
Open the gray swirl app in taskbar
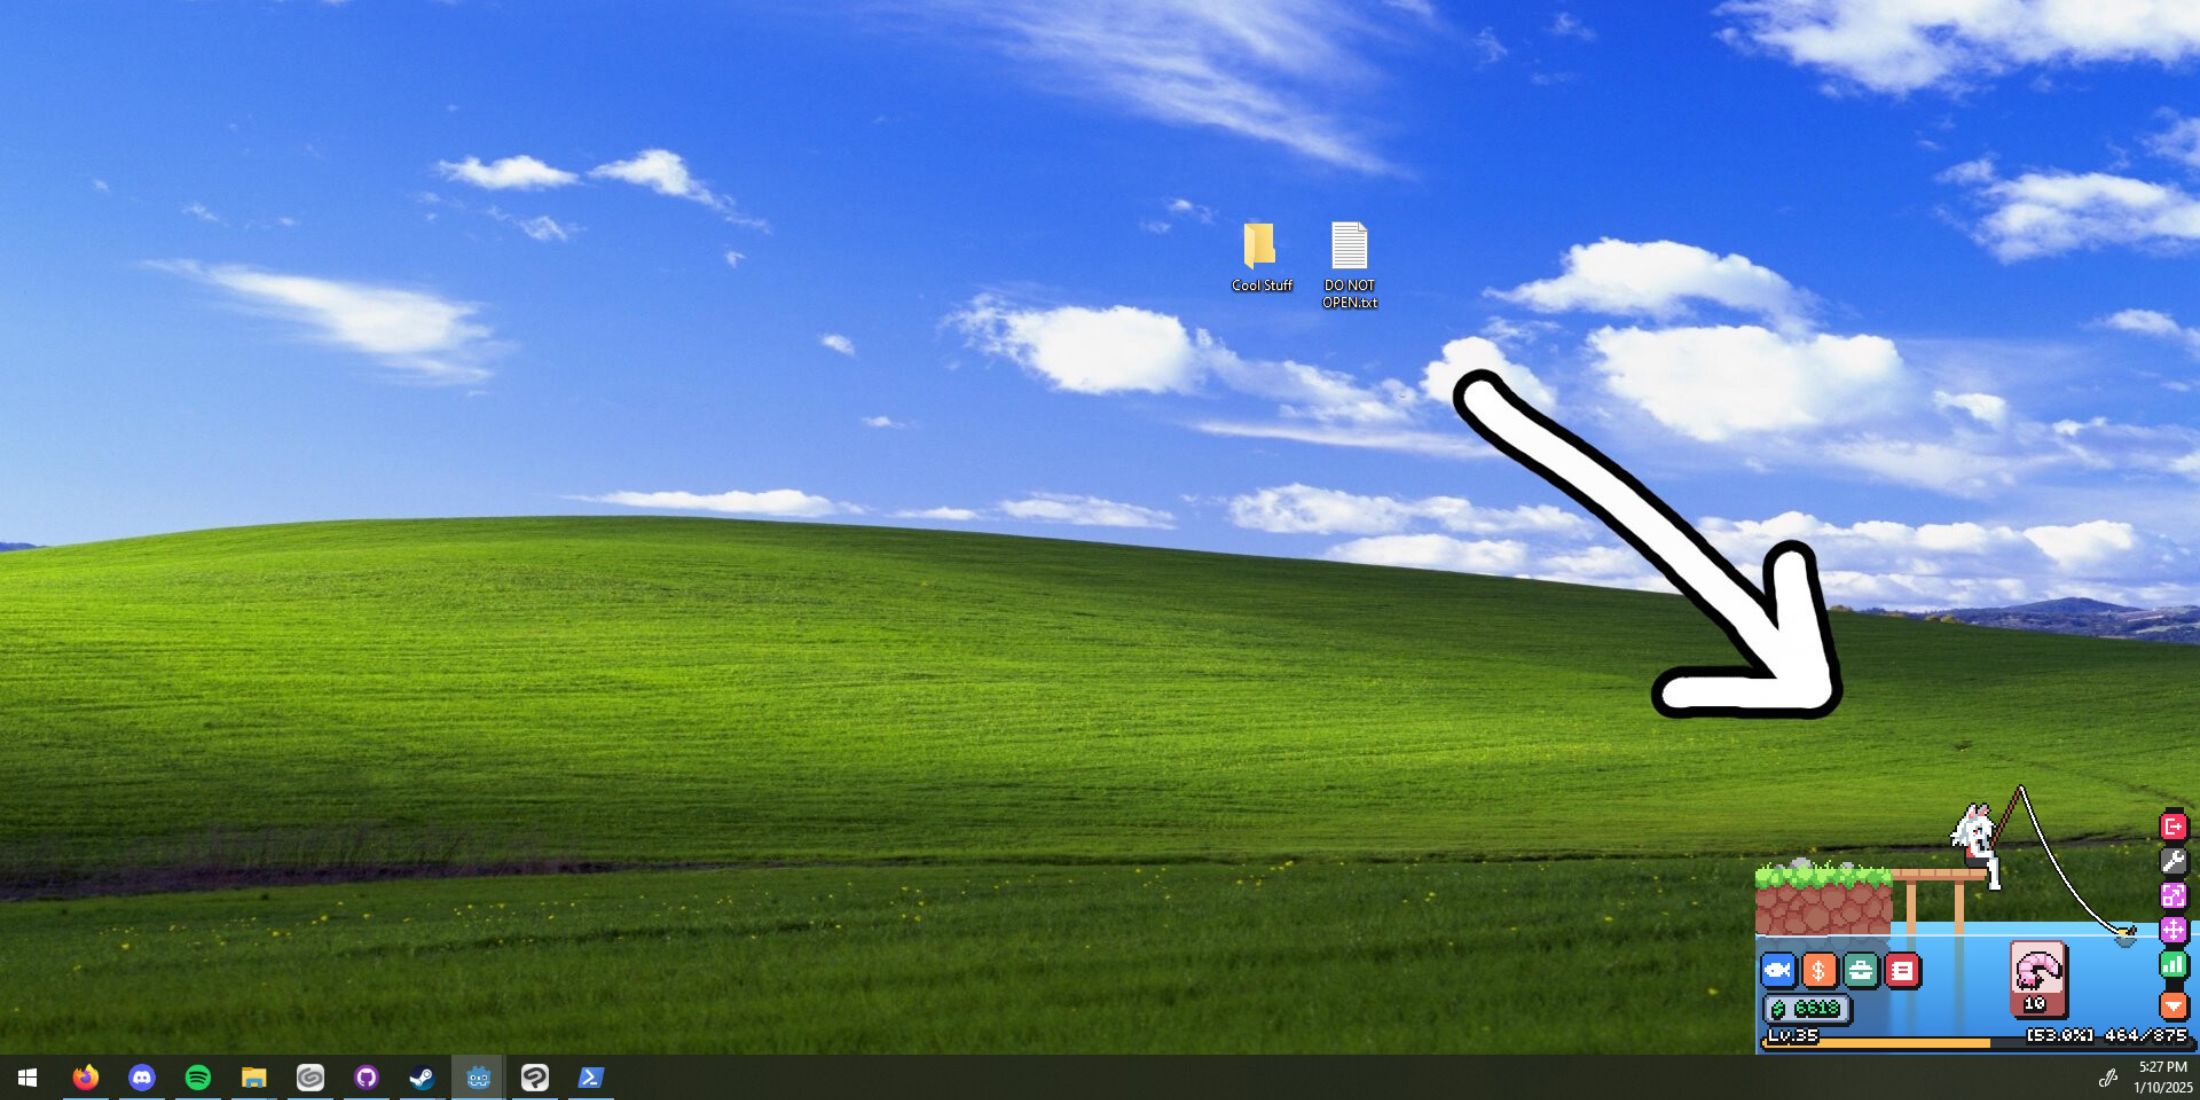[x=310, y=1077]
